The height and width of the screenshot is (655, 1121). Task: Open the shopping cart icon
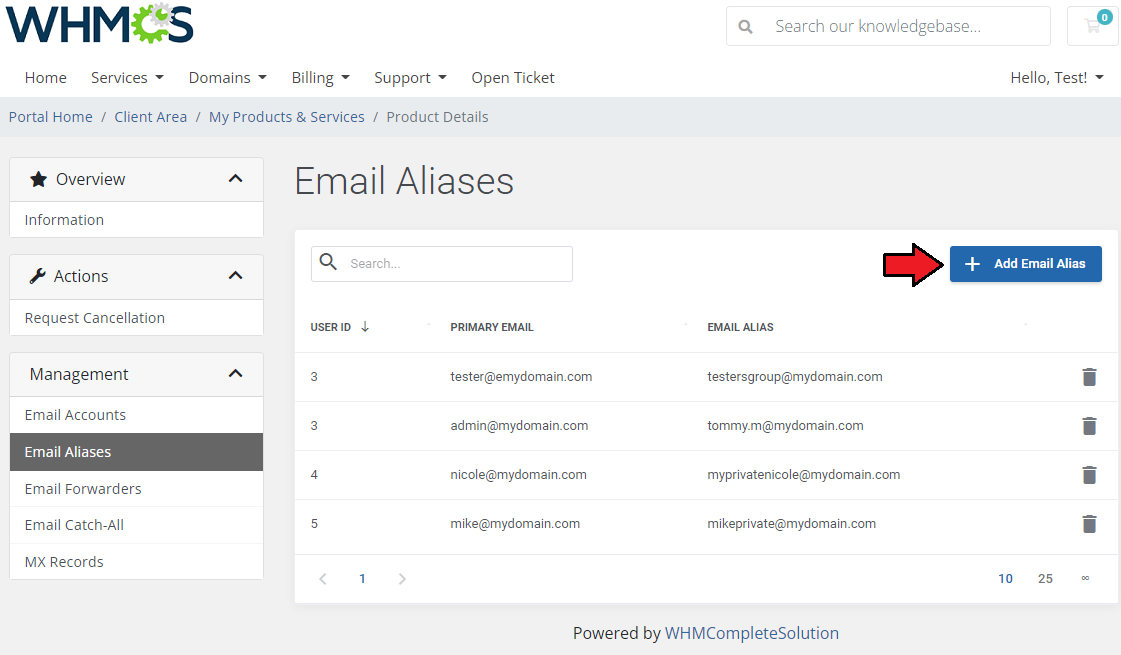click(1093, 27)
